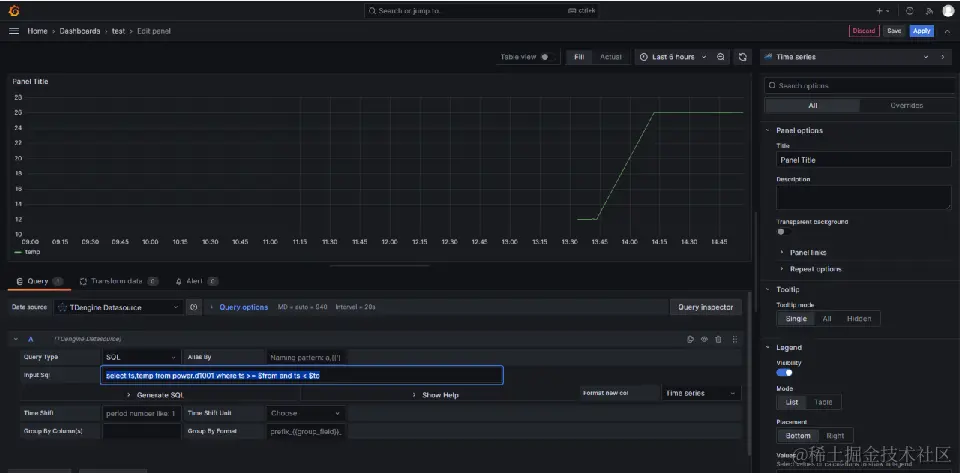Open TDengine Datasource dropdown
Screen dimensions: 960x473
click(118, 307)
